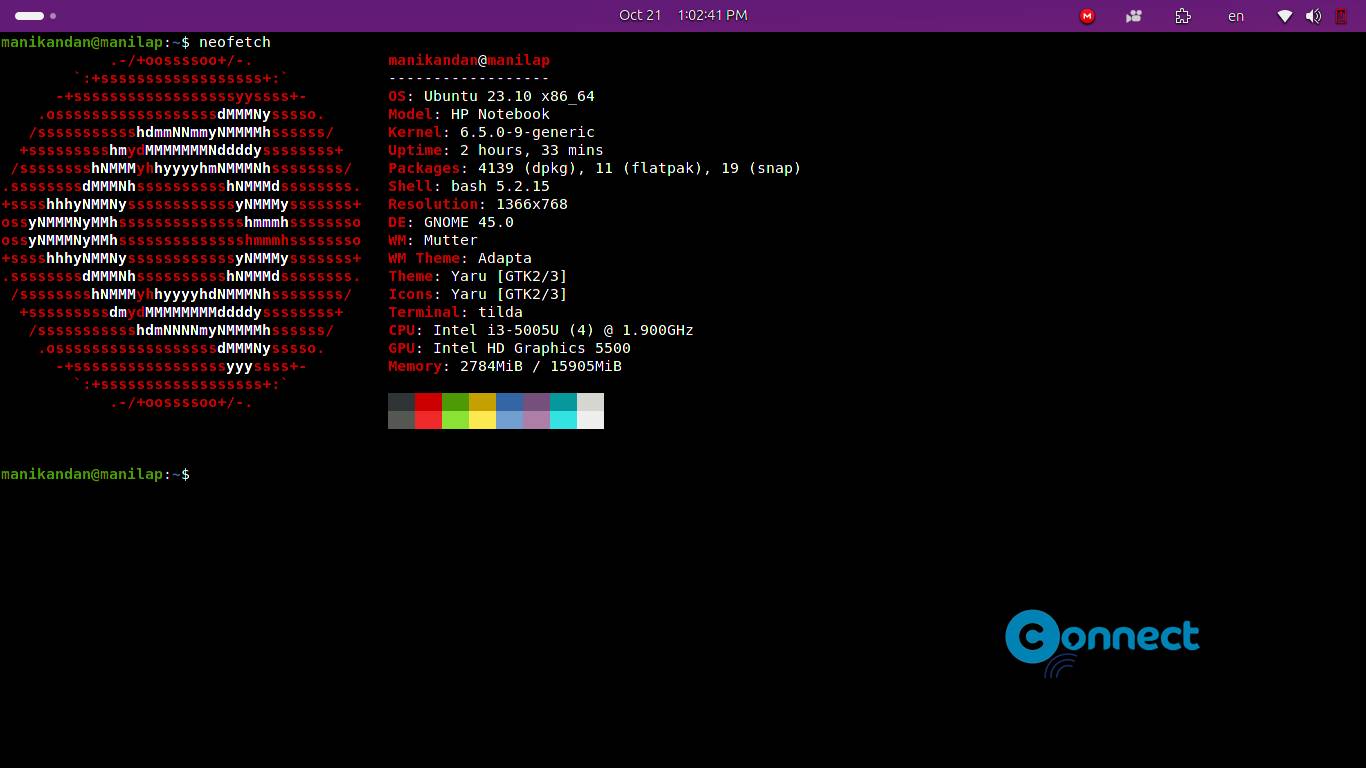Click the red battery status icon
The image size is (1366, 768).
[x=1341, y=16]
